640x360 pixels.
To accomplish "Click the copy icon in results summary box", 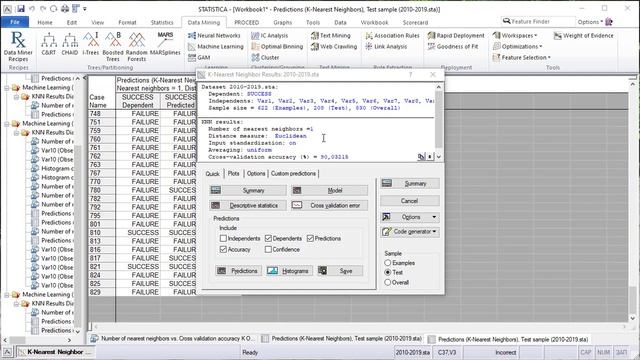I will click(421, 157).
